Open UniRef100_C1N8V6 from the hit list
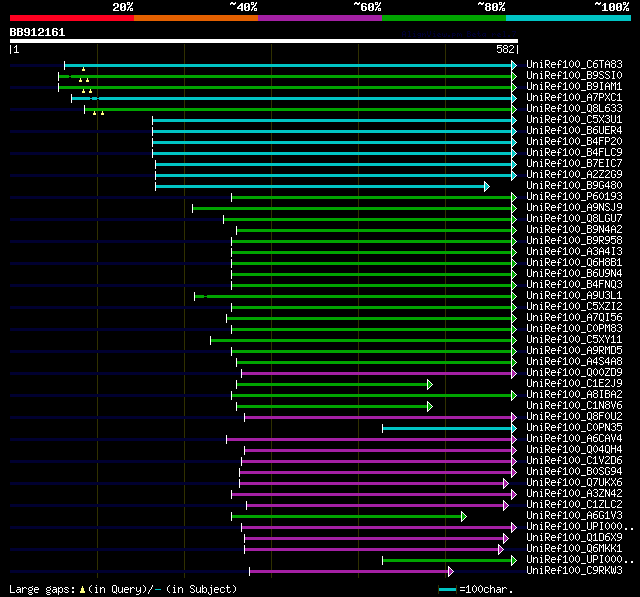Screen dimensions: 640x597 (574, 406)
